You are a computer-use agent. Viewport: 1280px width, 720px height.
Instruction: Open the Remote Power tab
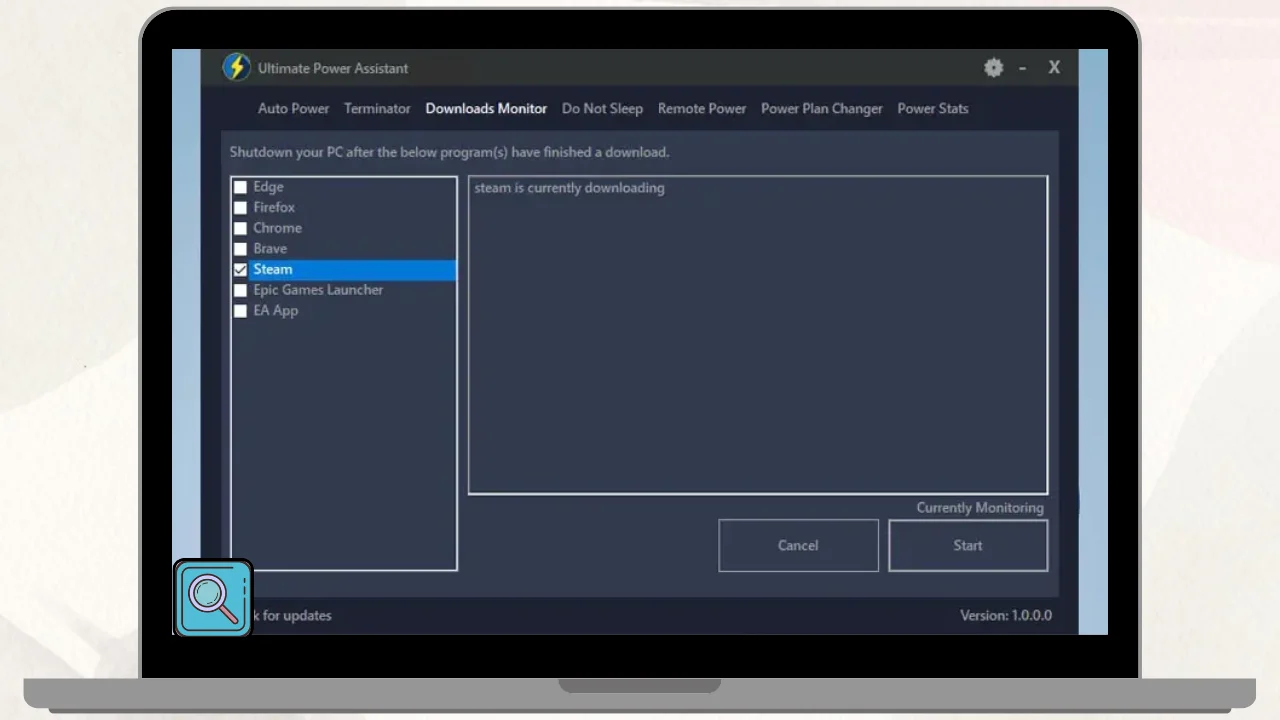702,109
